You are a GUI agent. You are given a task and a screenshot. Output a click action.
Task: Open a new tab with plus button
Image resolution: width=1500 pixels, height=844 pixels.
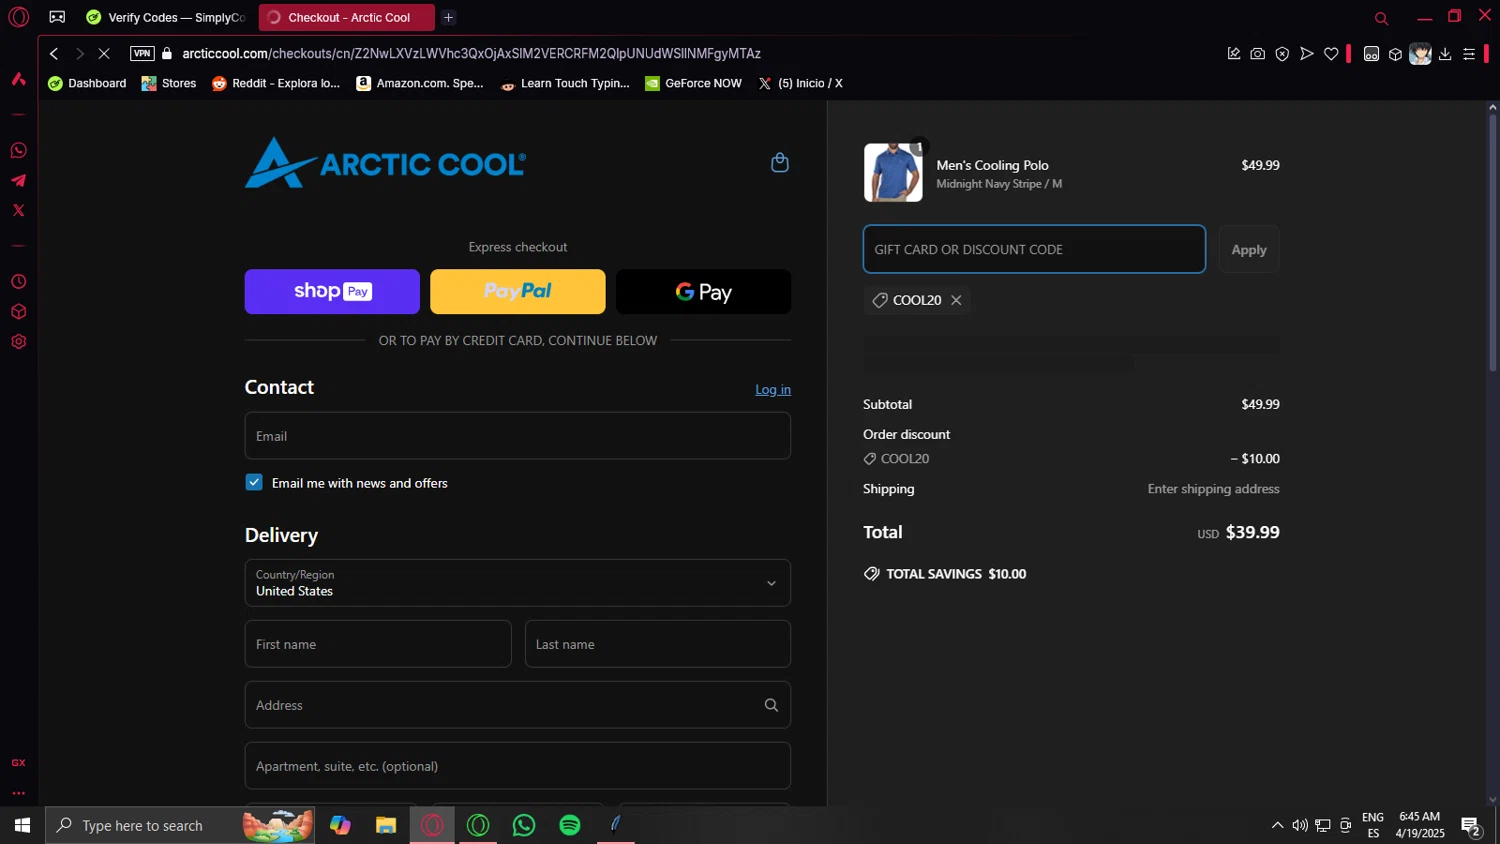coord(448,17)
